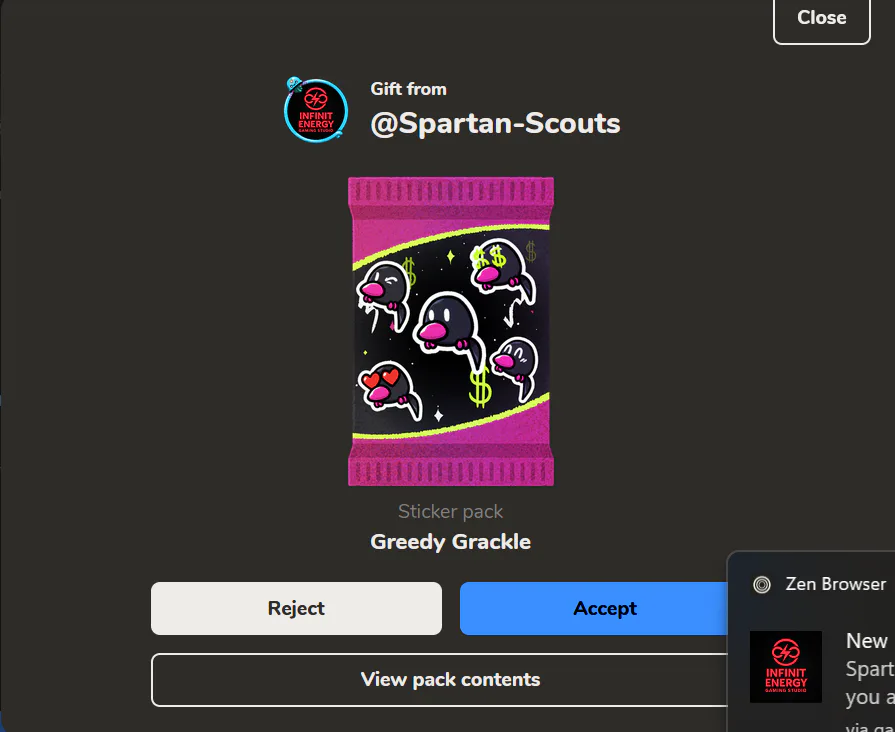Click the Zen Browser notification icon
This screenshot has height=732, width=895.
point(762,585)
